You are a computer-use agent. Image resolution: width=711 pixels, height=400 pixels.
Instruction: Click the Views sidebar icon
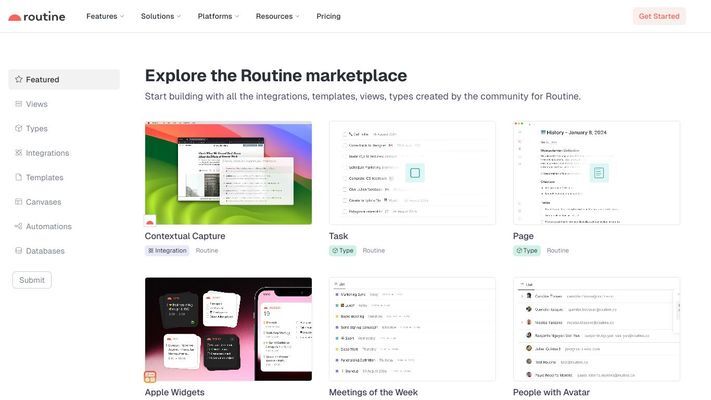pos(19,104)
